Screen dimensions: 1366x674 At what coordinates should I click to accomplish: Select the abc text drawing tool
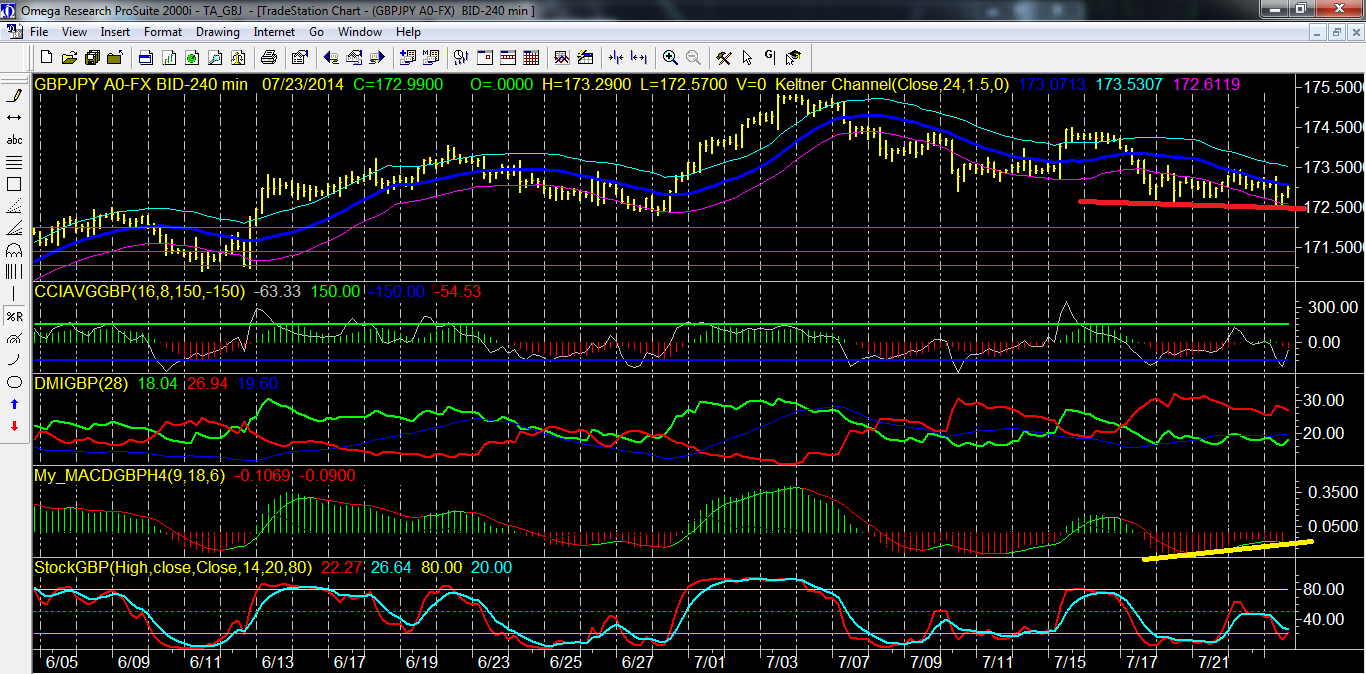[14, 140]
